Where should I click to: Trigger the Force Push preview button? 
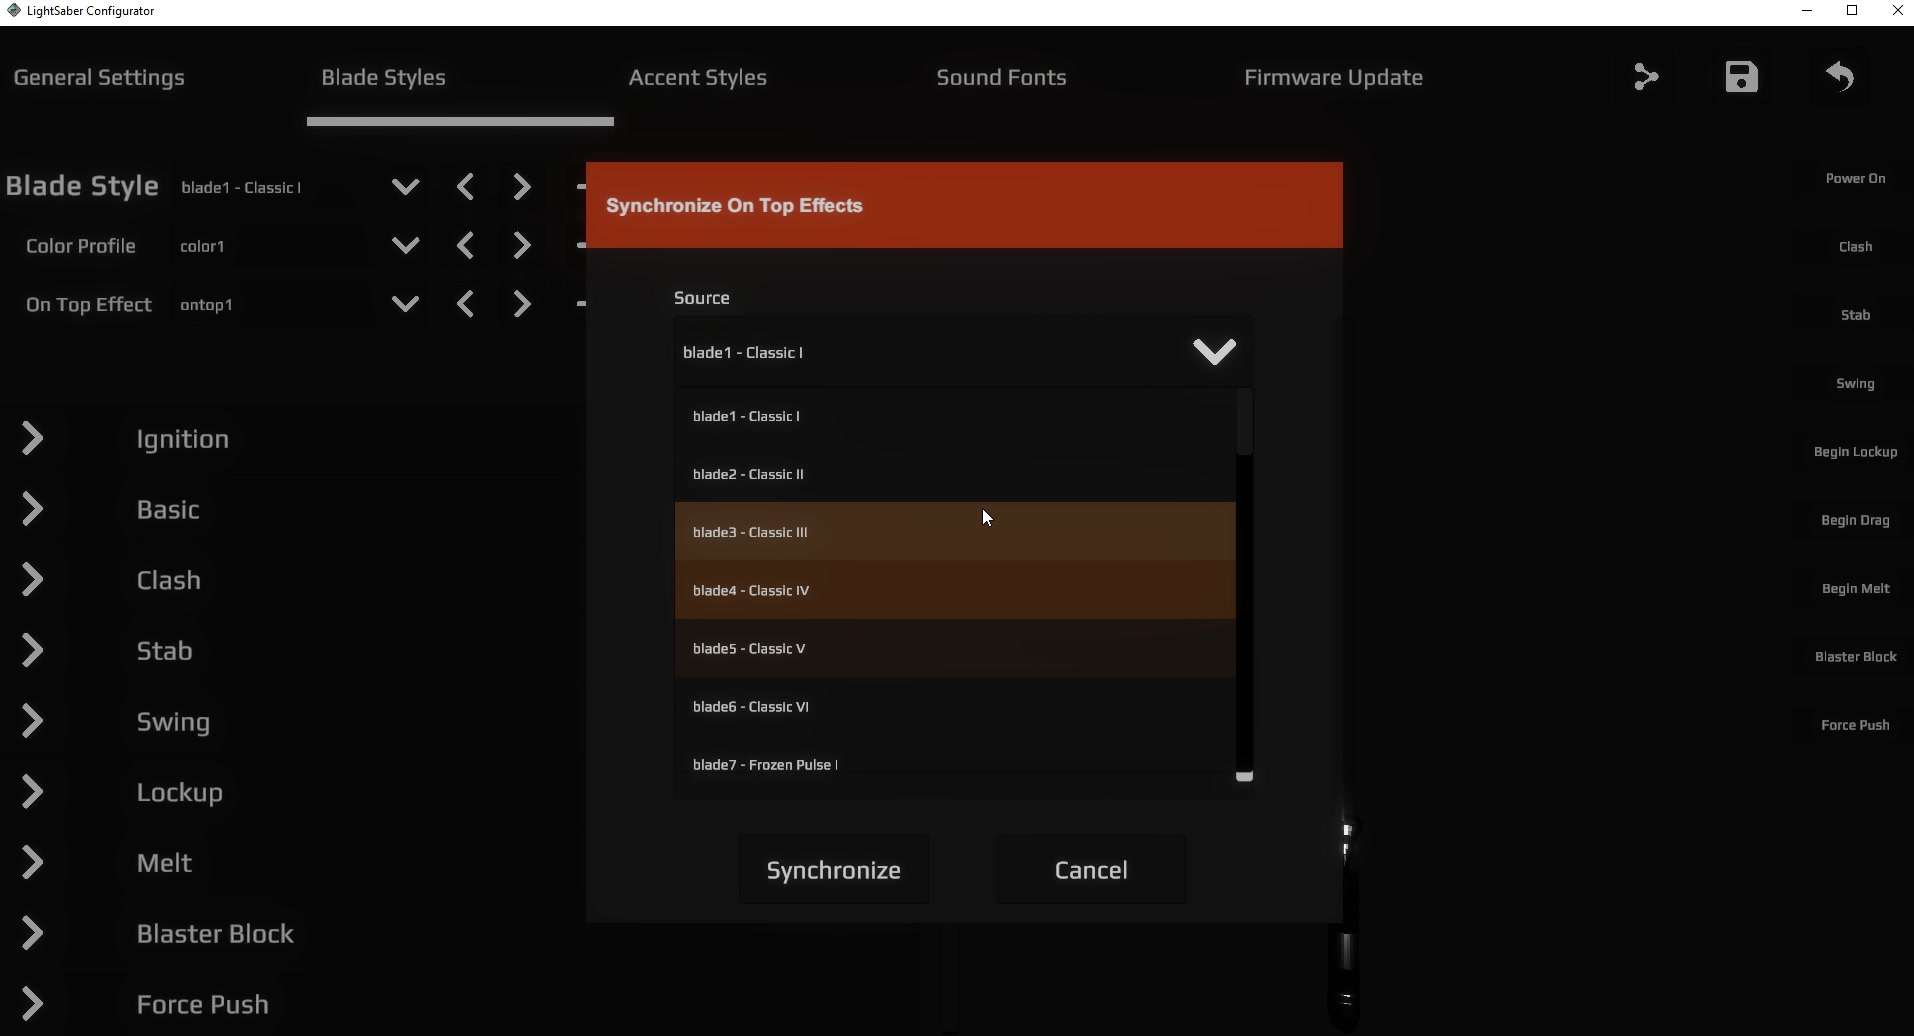pyautogui.click(x=1855, y=725)
